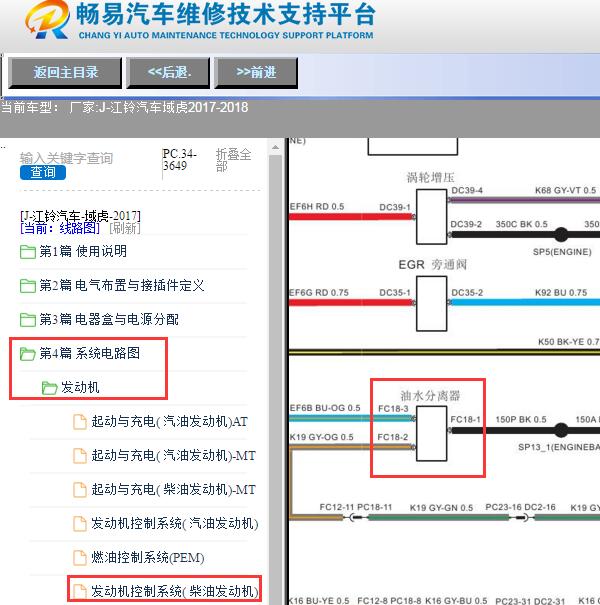Image resolution: width=600 pixels, height=605 pixels.
Task: Click the EF6H RD 0.5 wire label
Action: 317,206
